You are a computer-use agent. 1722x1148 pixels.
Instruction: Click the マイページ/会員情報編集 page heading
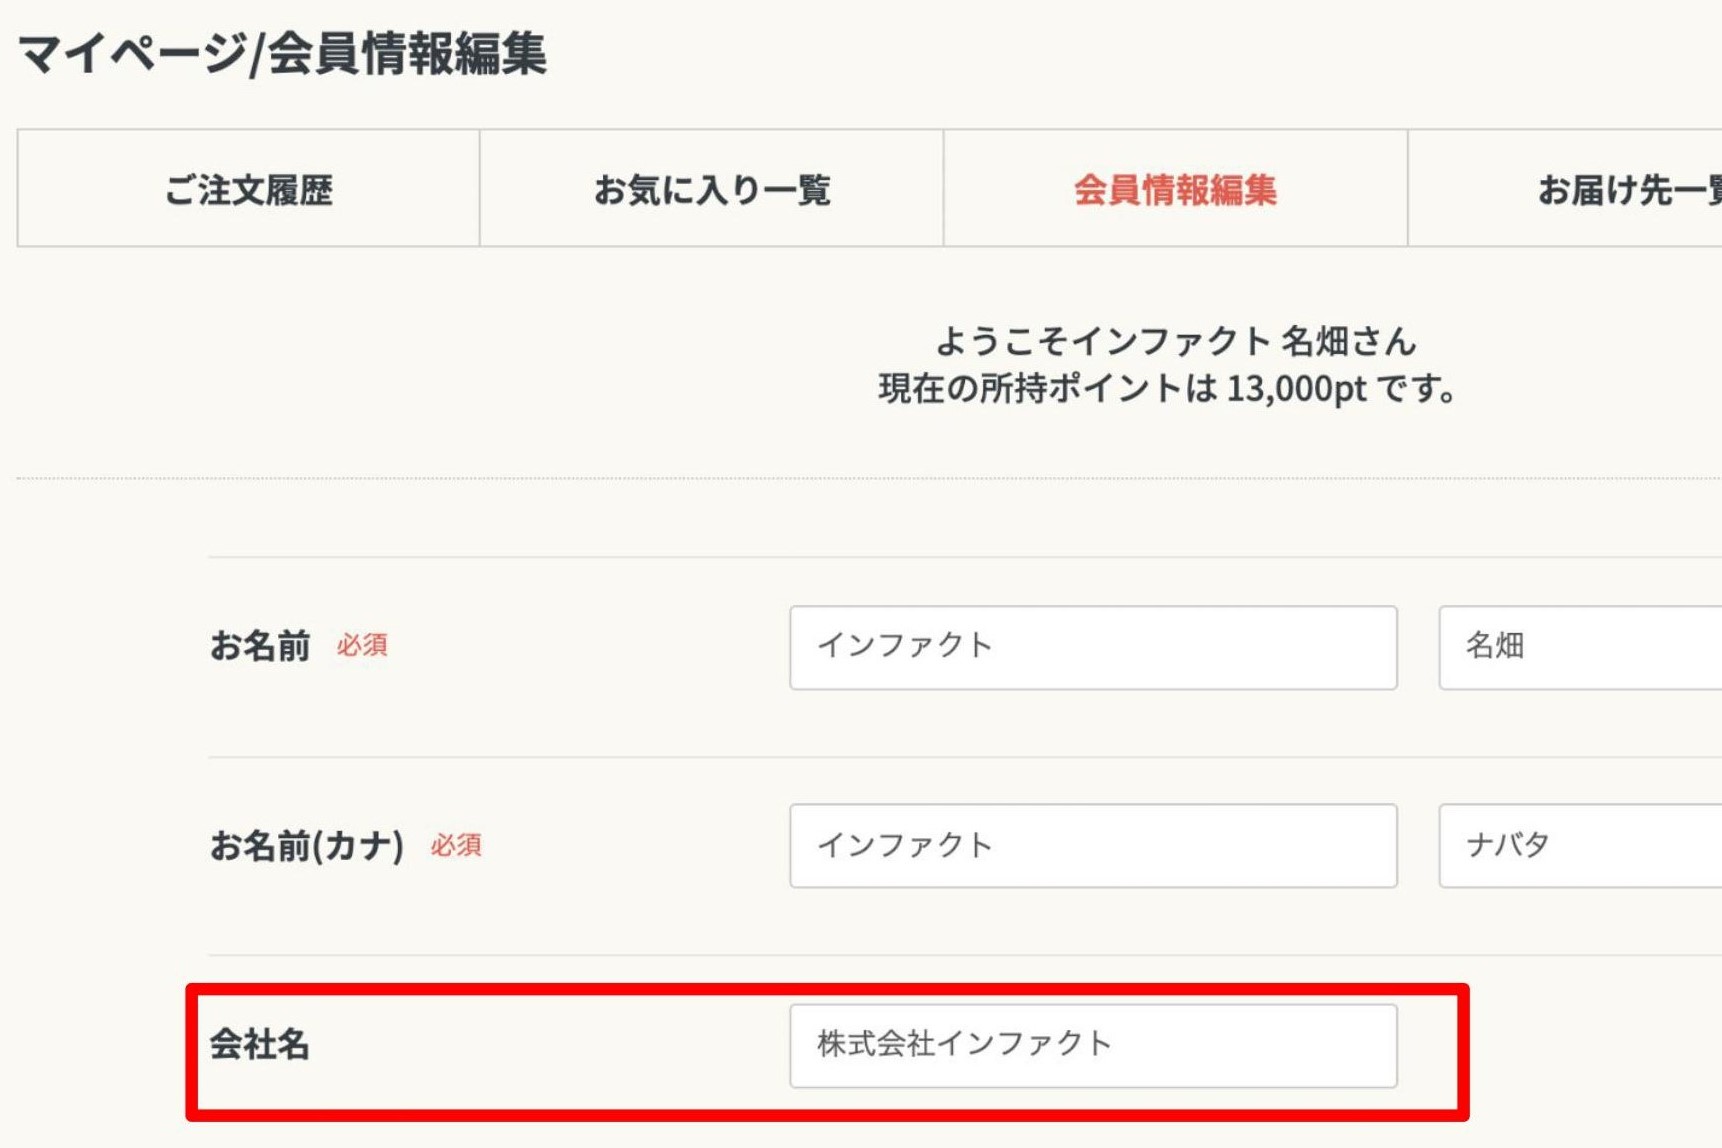[x=282, y=53]
